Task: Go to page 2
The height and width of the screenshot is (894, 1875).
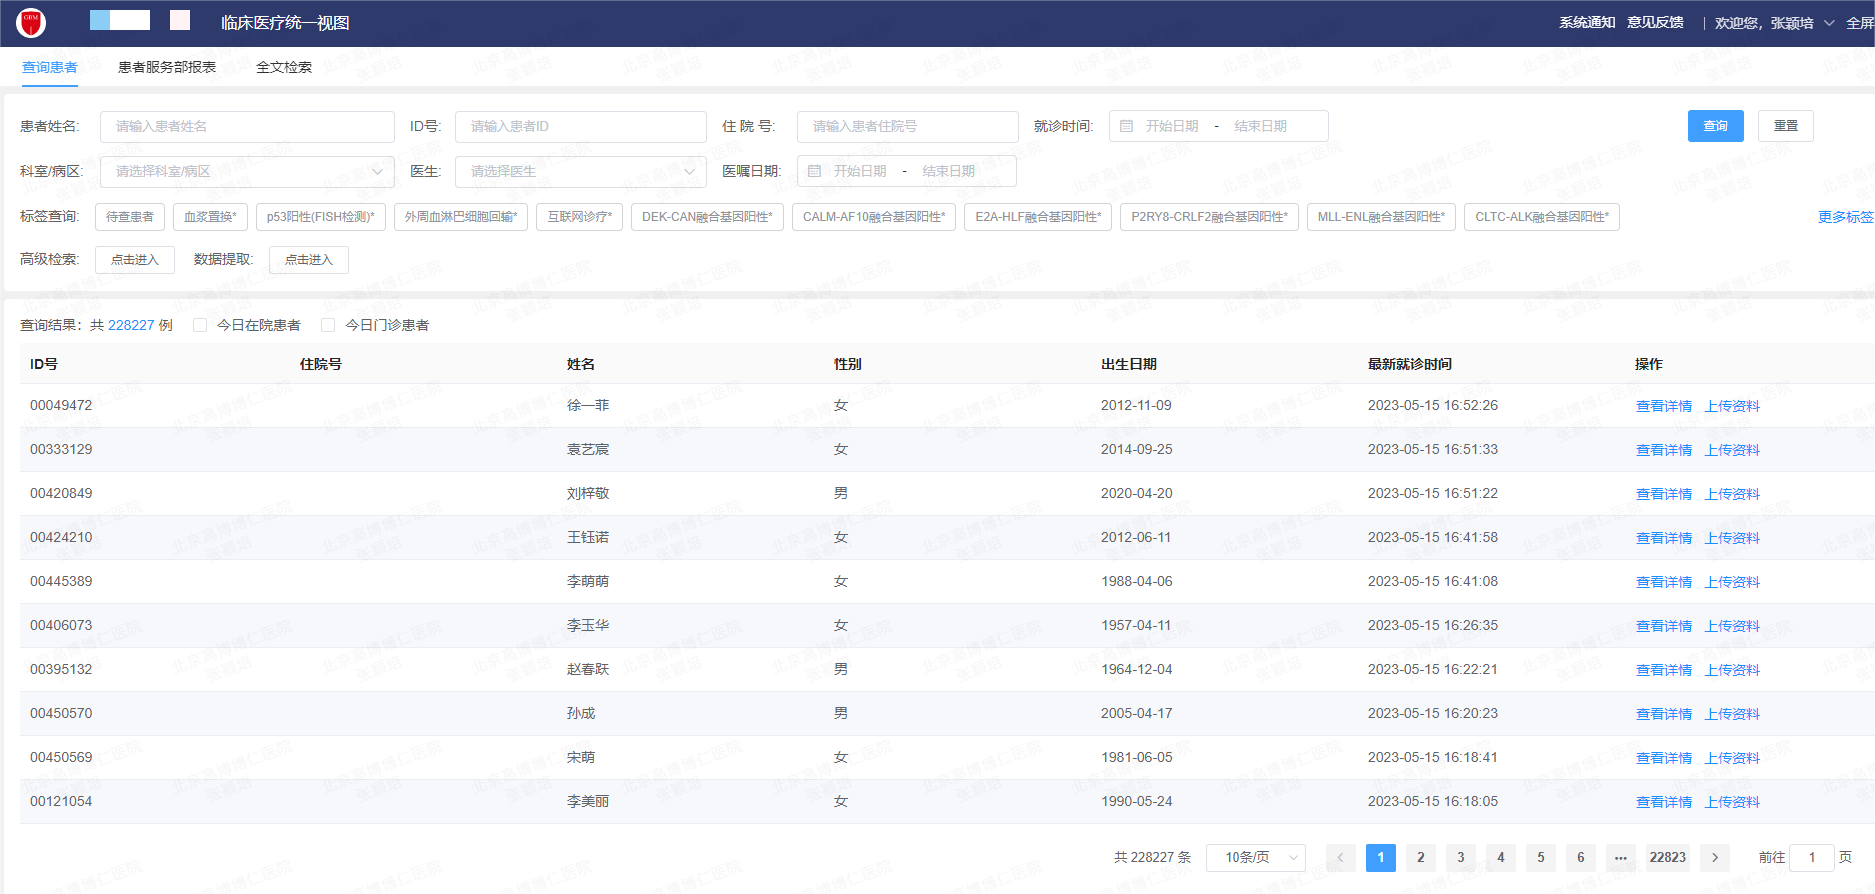Action: [x=1421, y=857]
